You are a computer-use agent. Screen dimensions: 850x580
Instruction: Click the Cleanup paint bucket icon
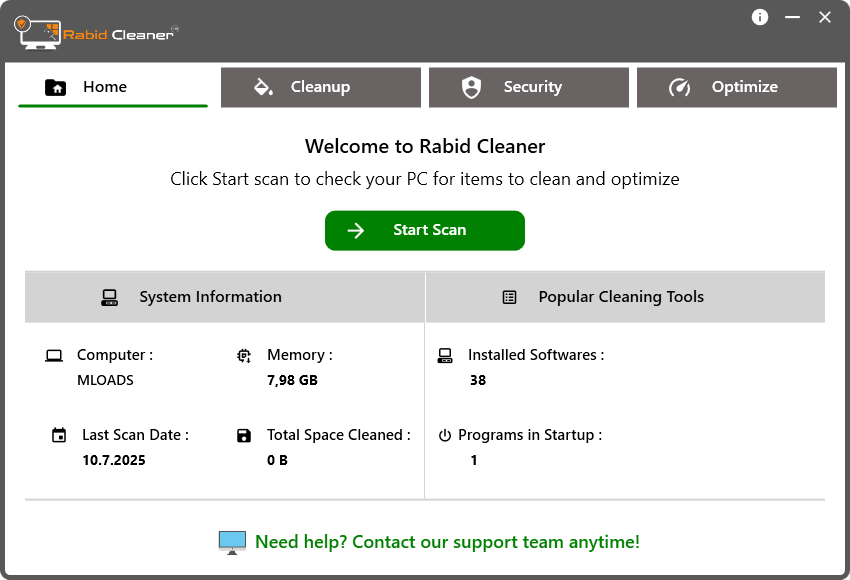(x=264, y=87)
